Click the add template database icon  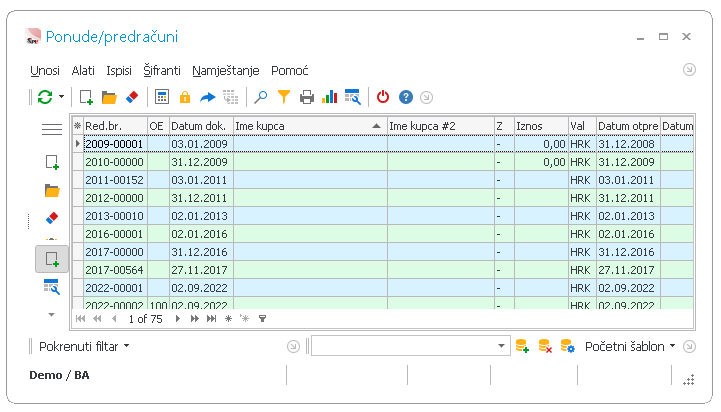pyautogui.click(x=522, y=346)
